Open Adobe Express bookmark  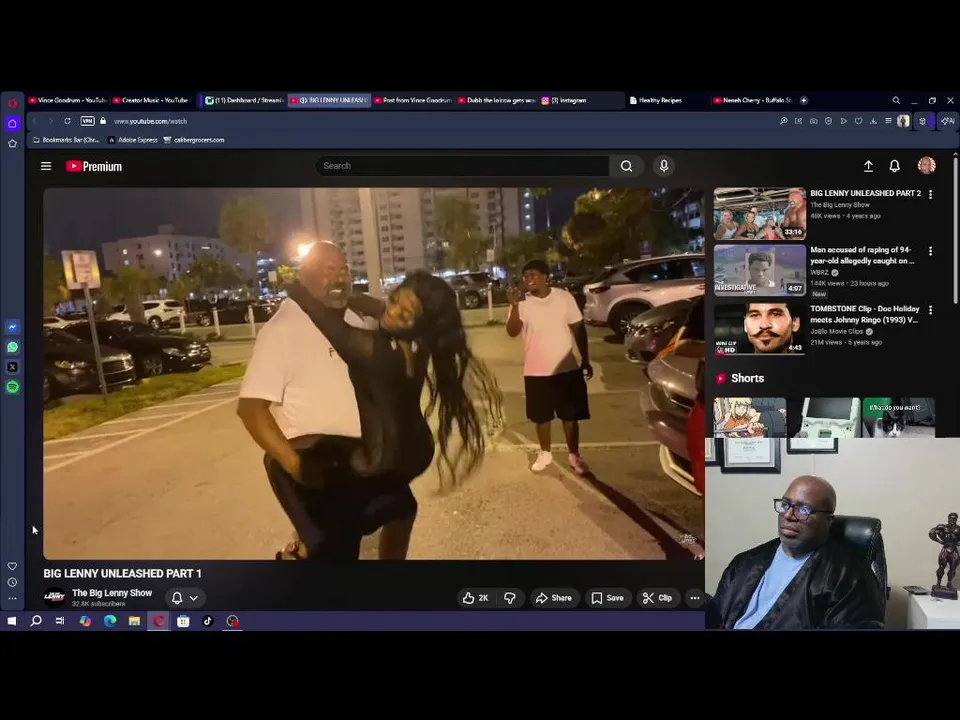point(133,140)
